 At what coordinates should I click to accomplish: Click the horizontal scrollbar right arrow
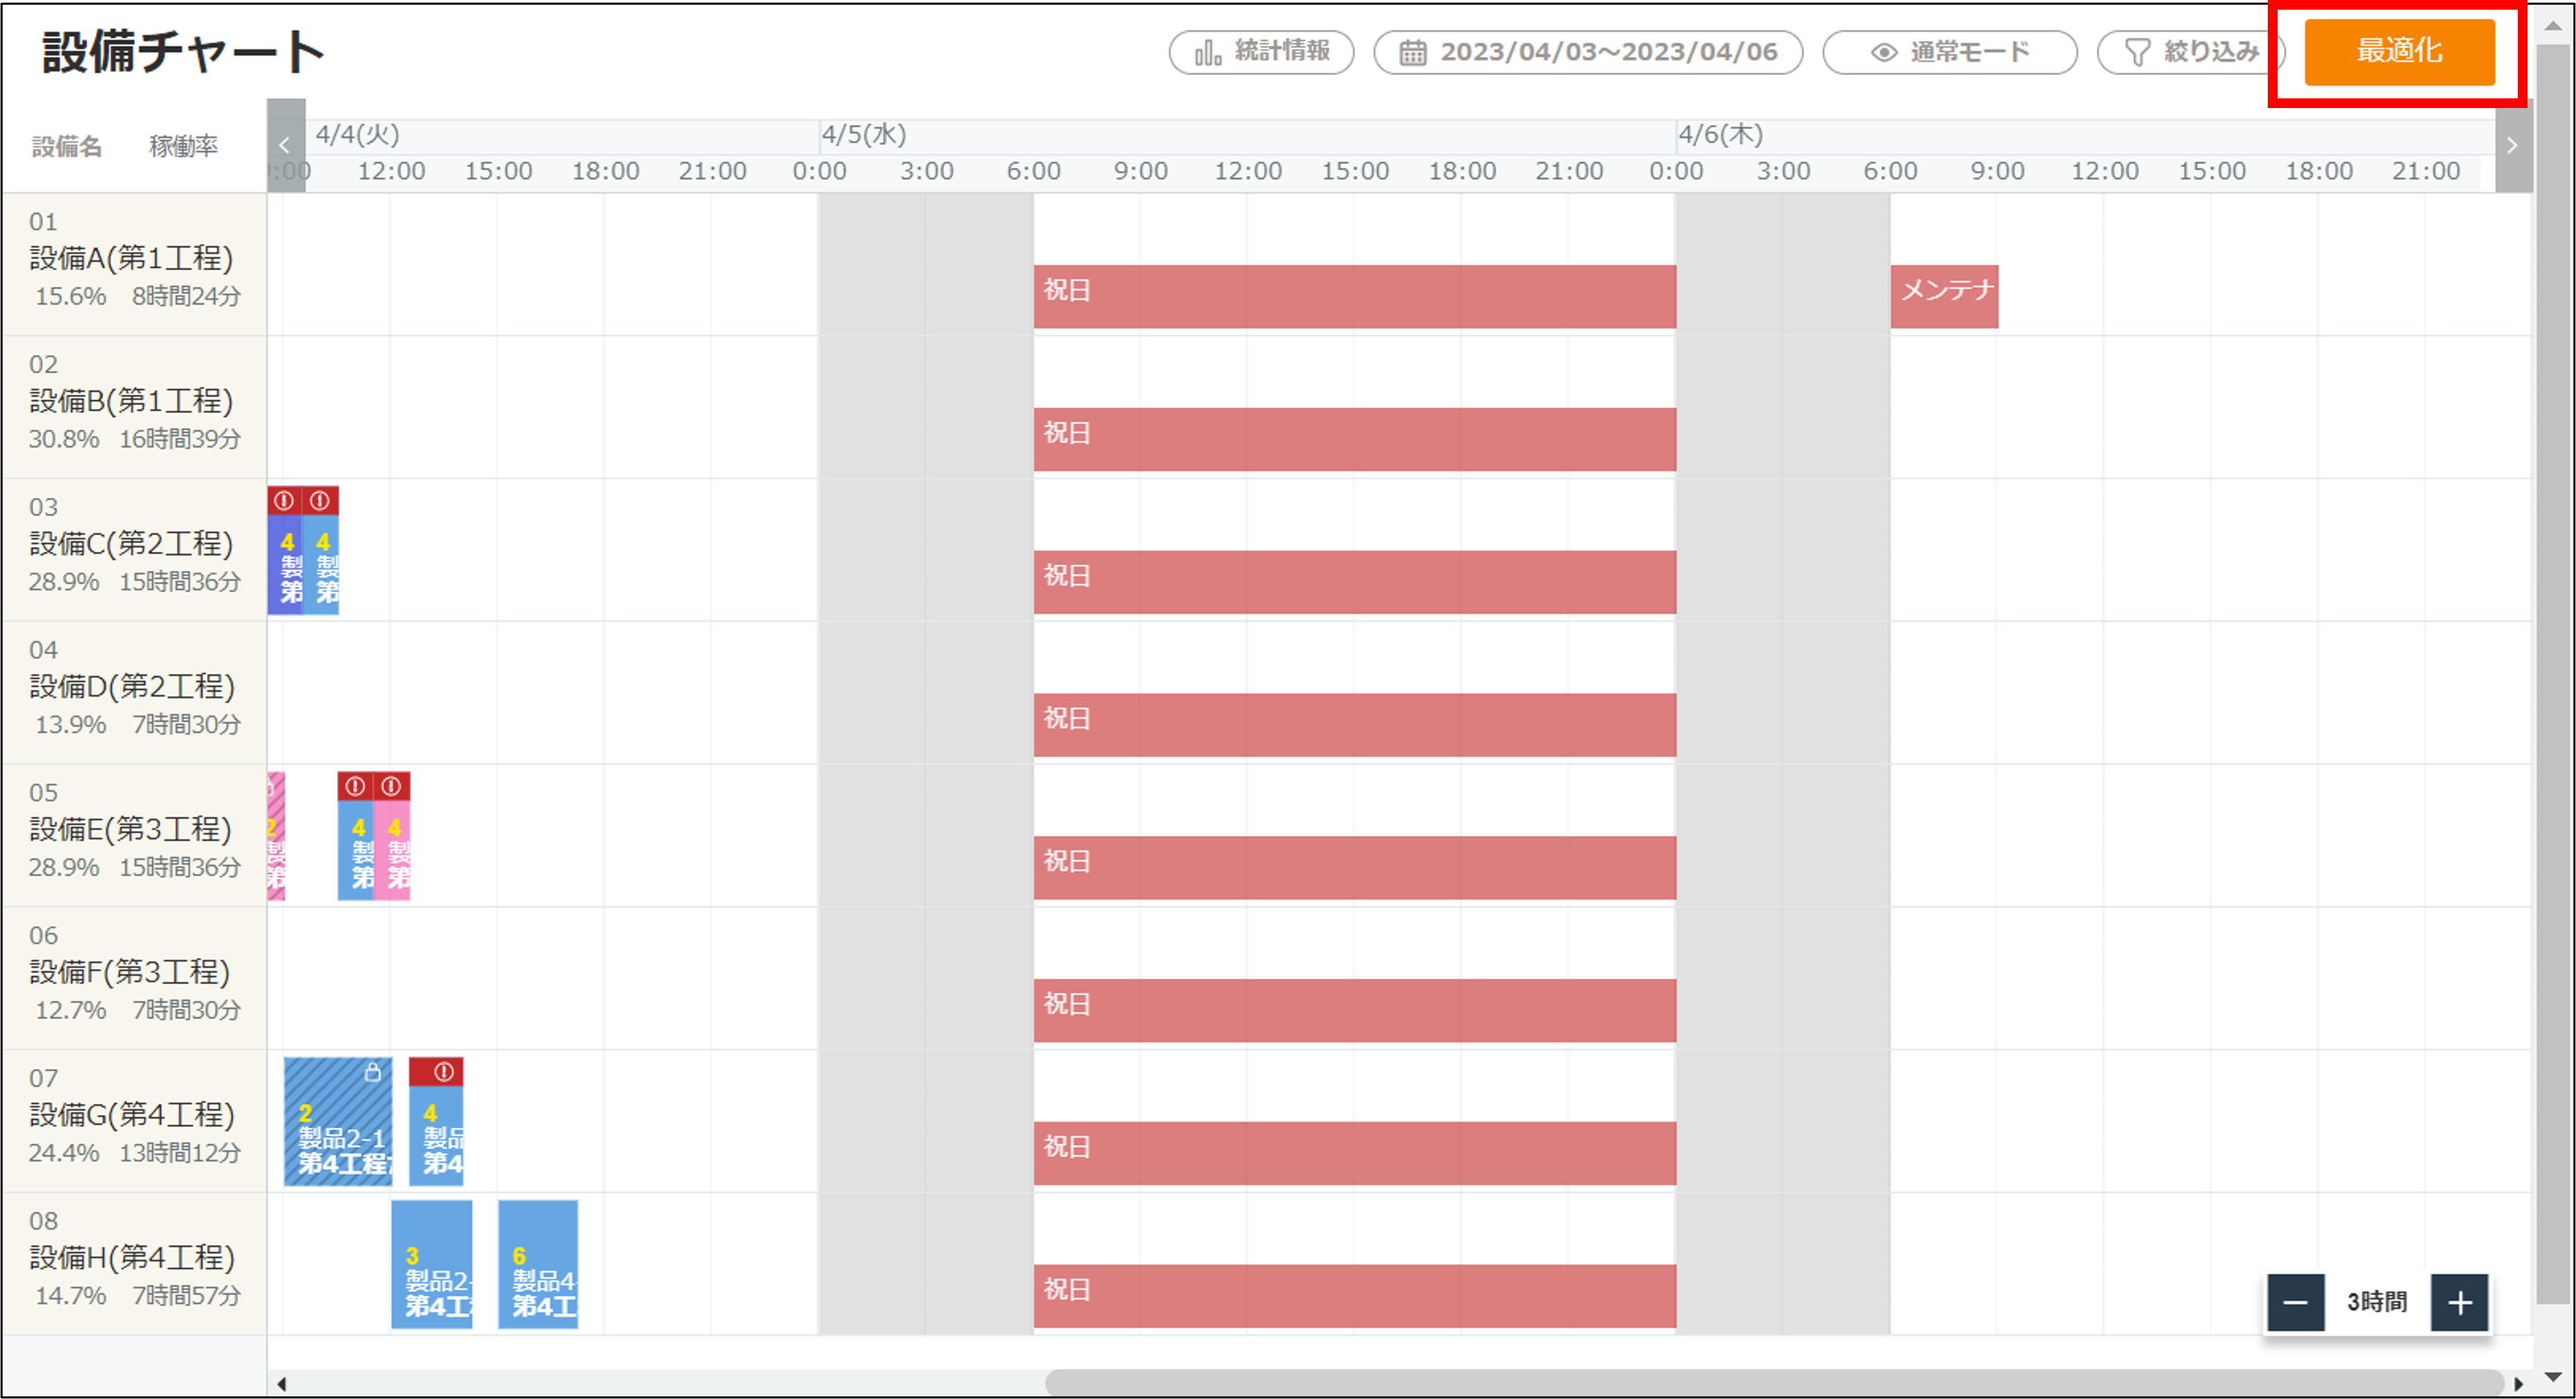2518,1385
